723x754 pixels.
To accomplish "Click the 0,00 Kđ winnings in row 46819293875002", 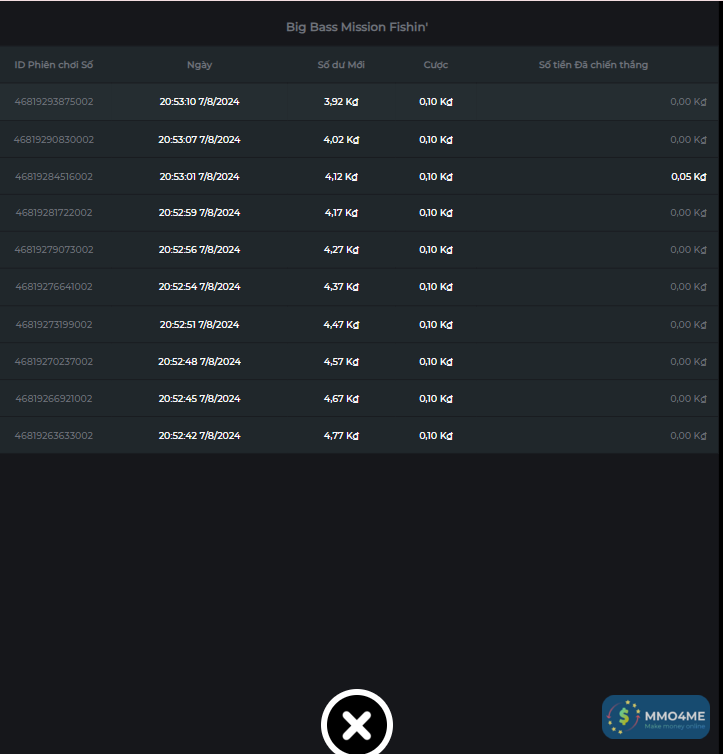I will (x=688, y=101).
